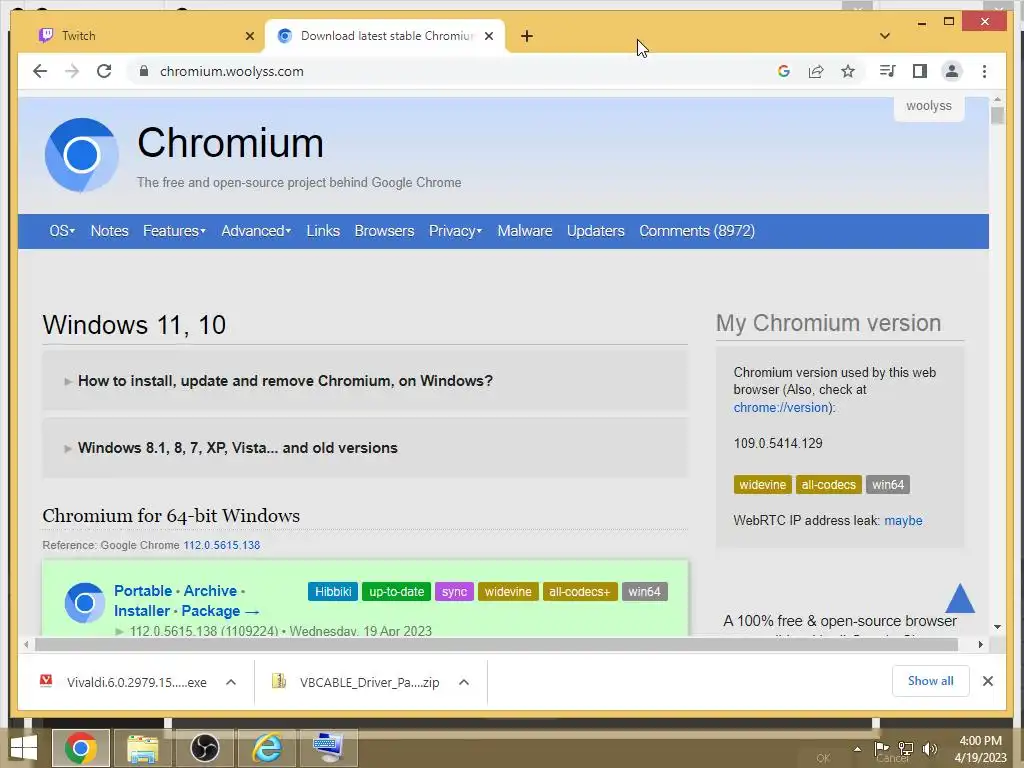Image resolution: width=1024 pixels, height=768 pixels.
Task: Click the Portable download link
Action: click(x=143, y=590)
